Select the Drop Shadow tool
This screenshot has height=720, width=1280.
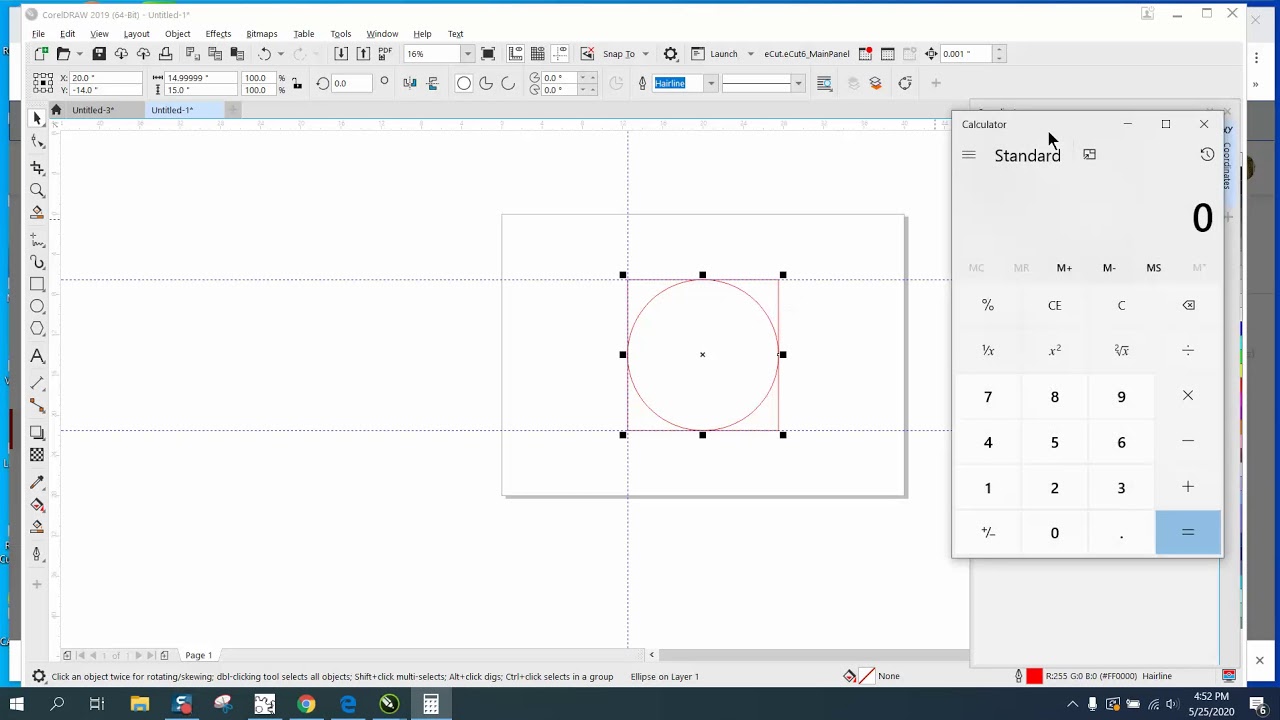click(37, 433)
